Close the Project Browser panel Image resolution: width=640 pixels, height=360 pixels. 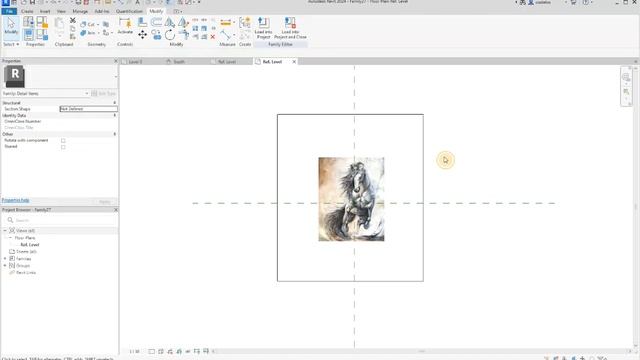point(116,210)
